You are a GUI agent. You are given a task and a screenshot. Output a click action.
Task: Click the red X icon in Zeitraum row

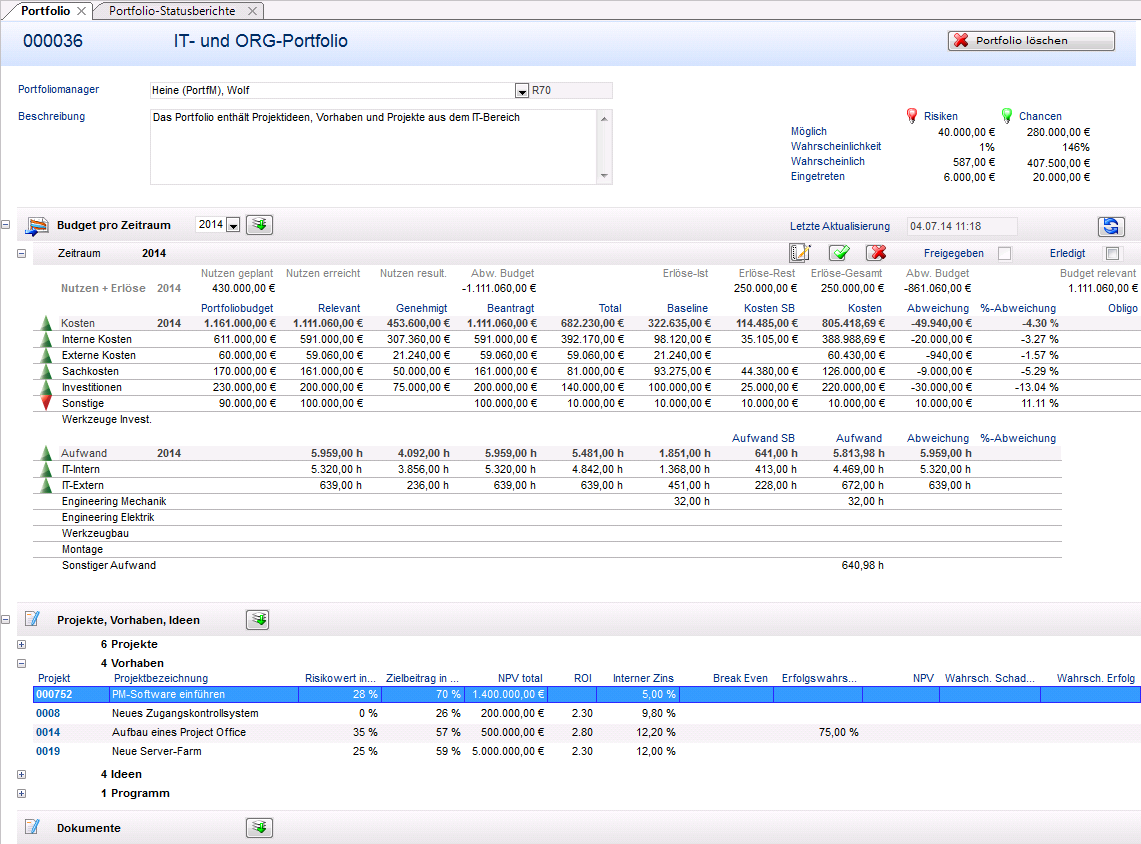876,253
